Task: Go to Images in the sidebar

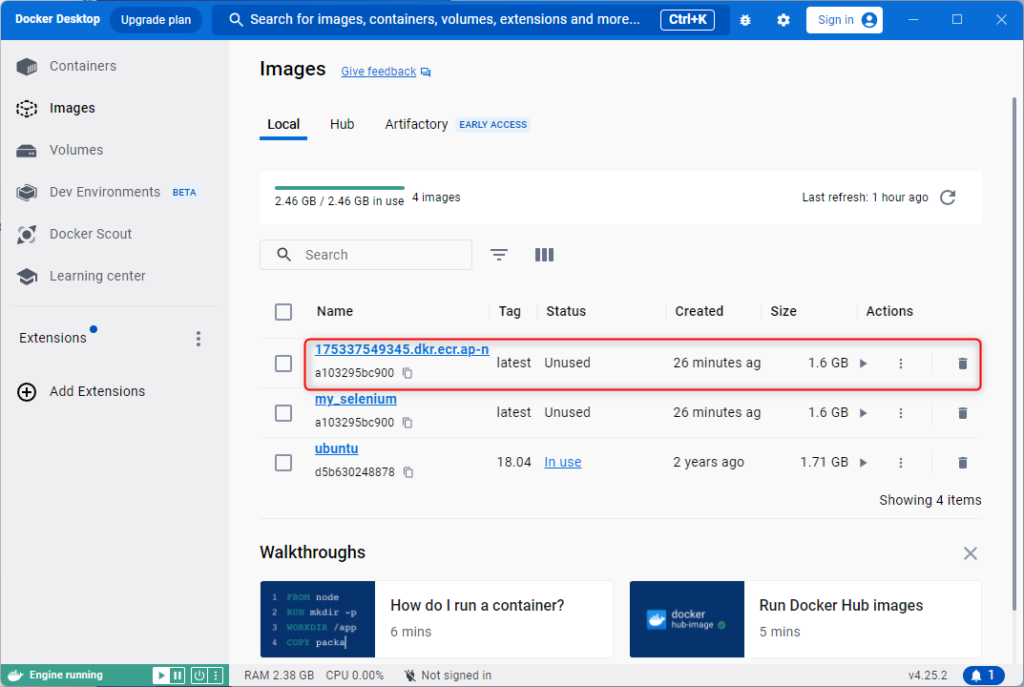Action: (72, 108)
